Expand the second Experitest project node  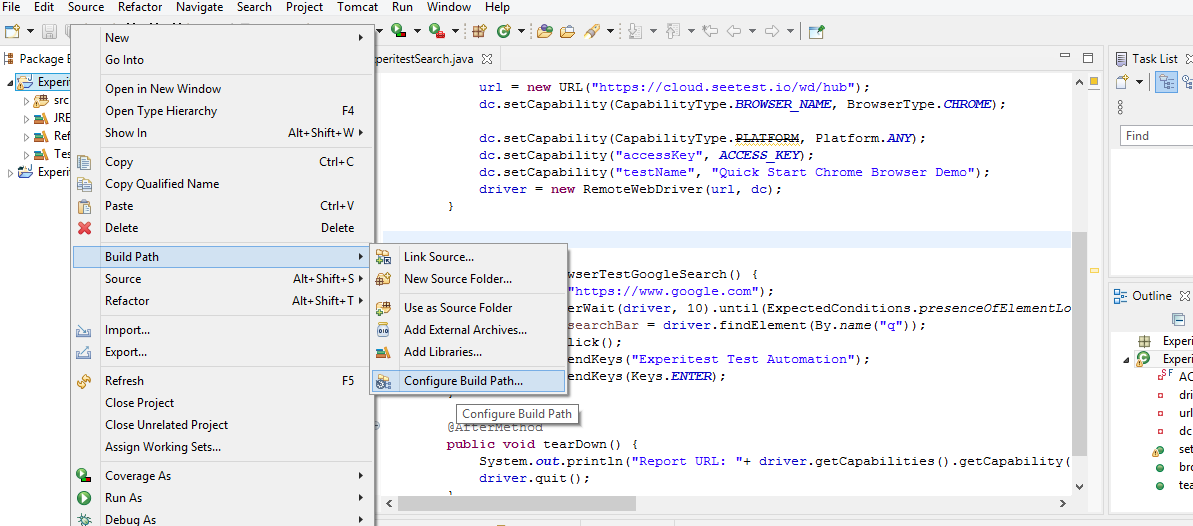point(10,173)
